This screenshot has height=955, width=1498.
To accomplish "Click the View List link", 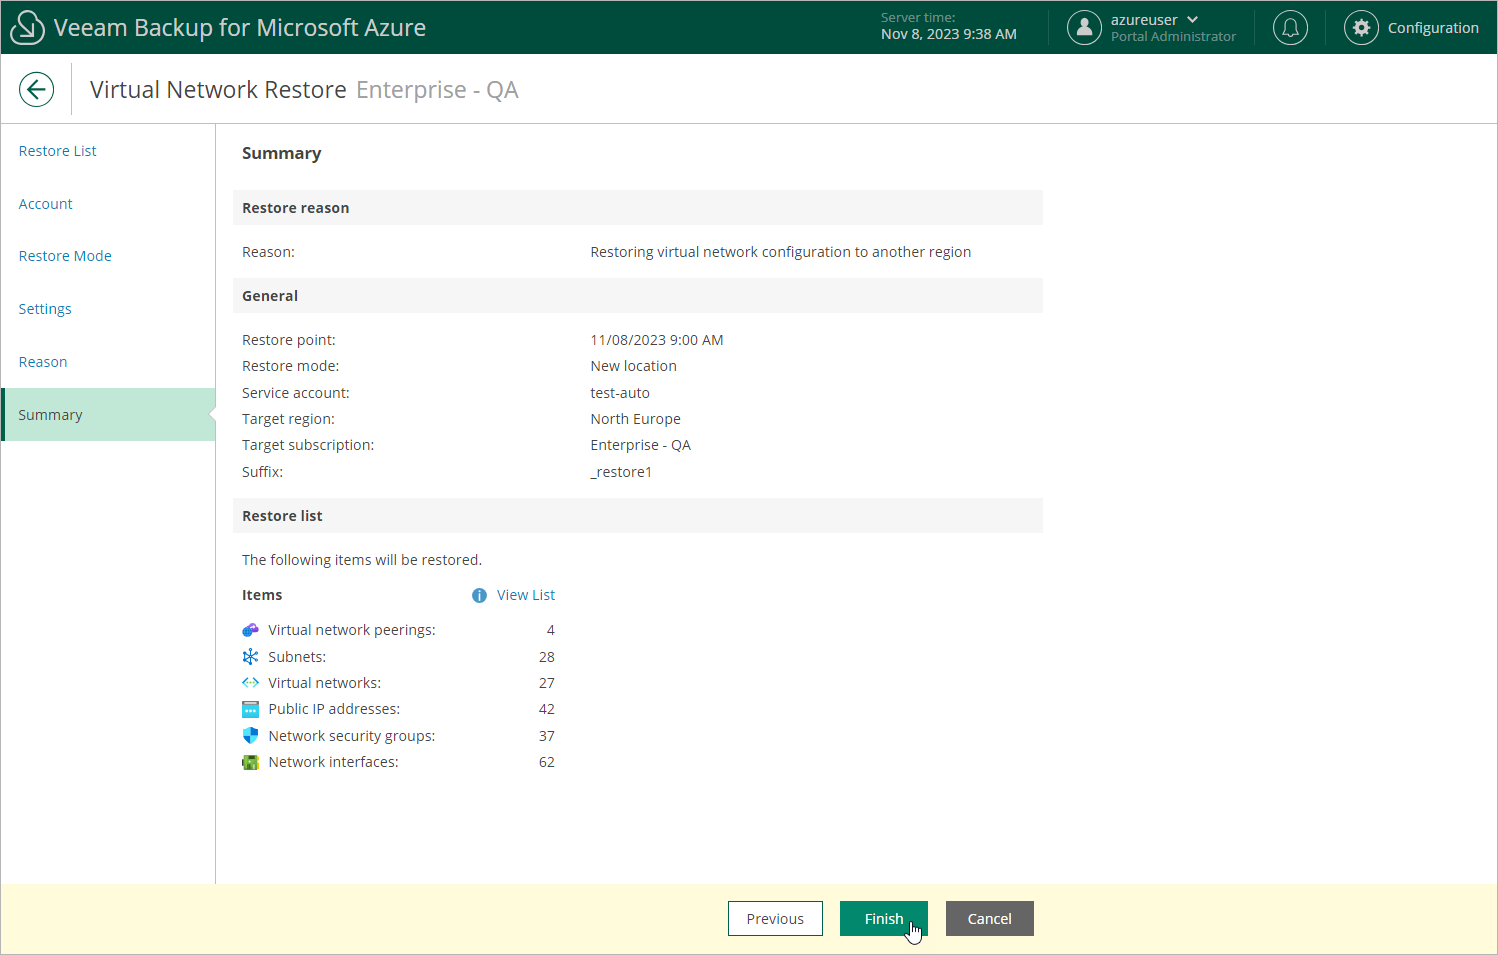I will point(526,595).
